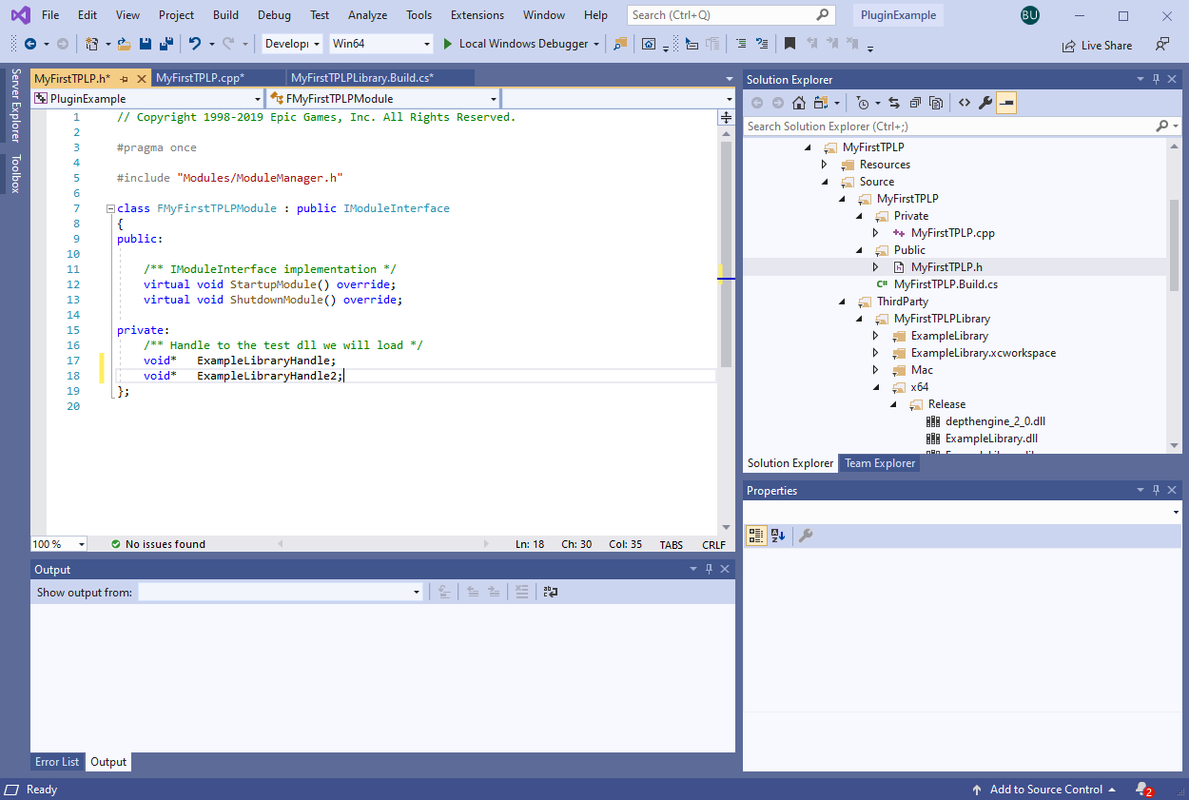The width and height of the screenshot is (1189, 800).
Task: Open the Send Feedback icon at top right
Action: (x=1162, y=45)
